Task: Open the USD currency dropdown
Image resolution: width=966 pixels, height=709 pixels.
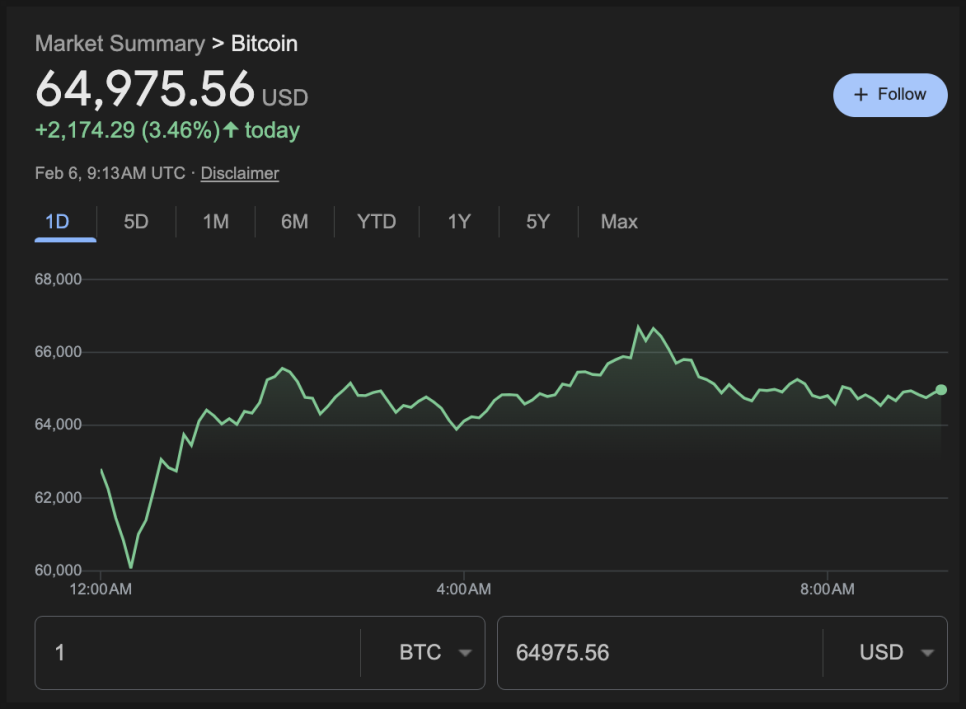Action: point(897,653)
